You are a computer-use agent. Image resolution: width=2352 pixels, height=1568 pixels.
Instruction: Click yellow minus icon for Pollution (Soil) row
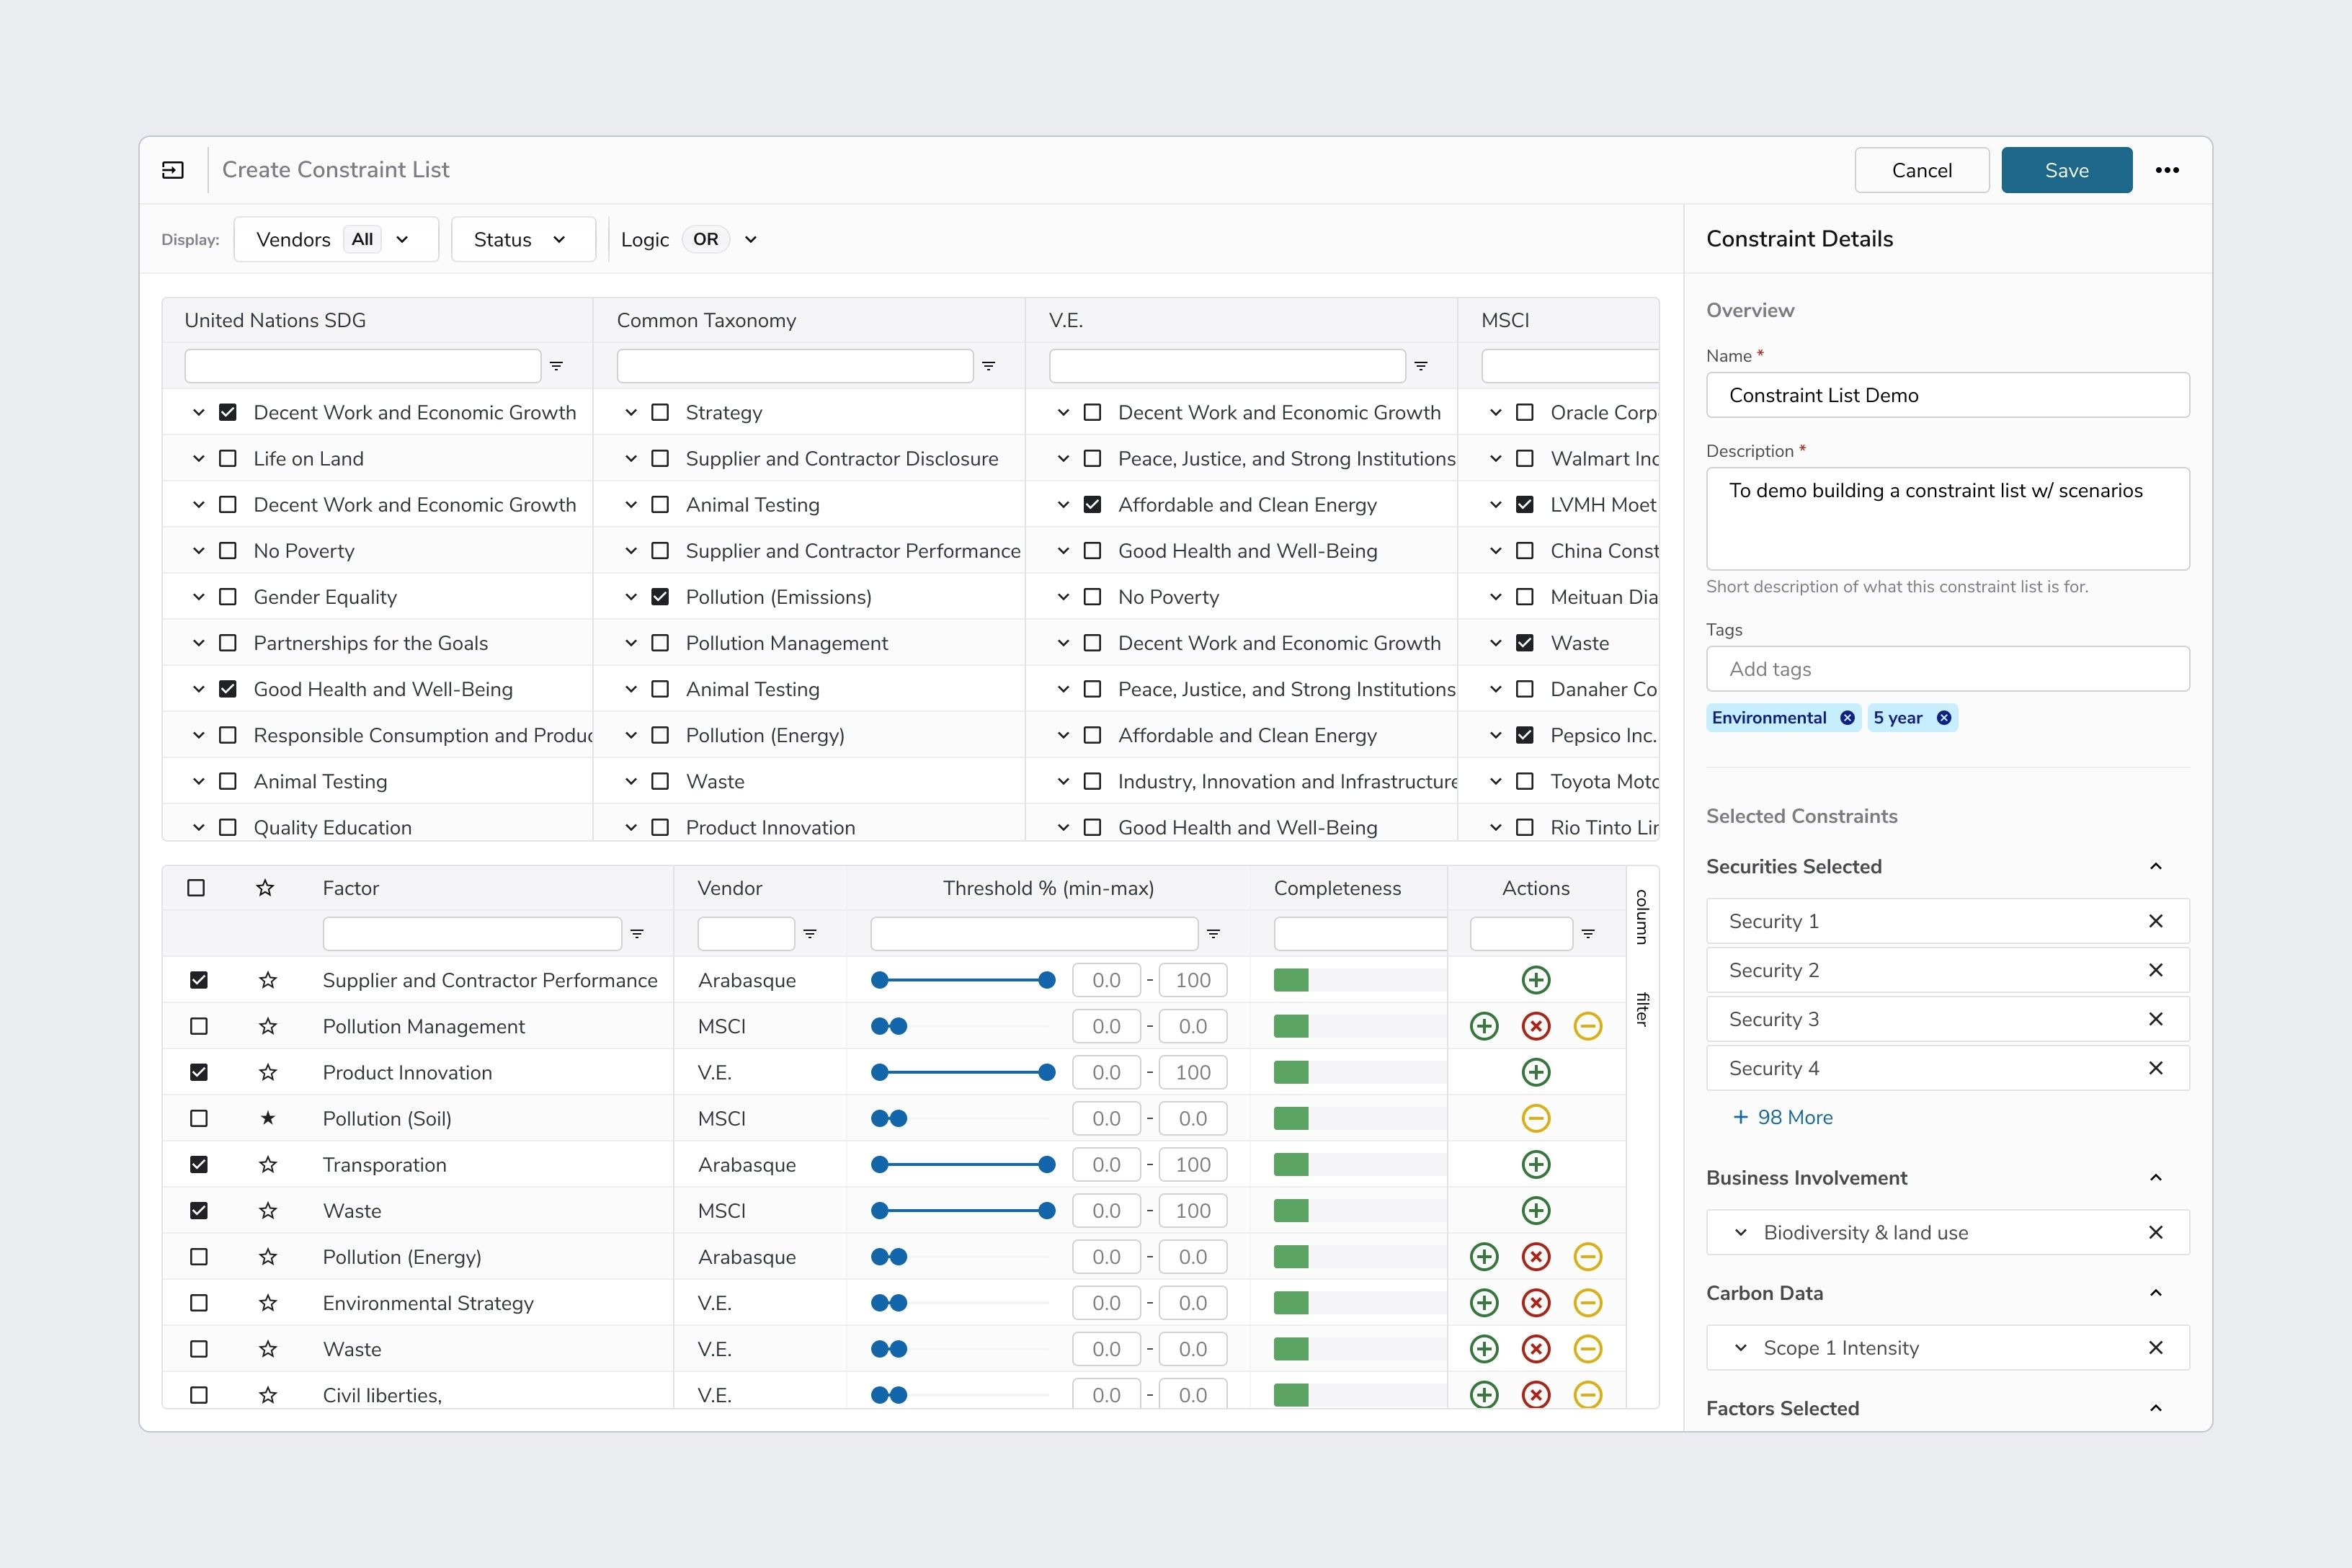point(1536,1118)
